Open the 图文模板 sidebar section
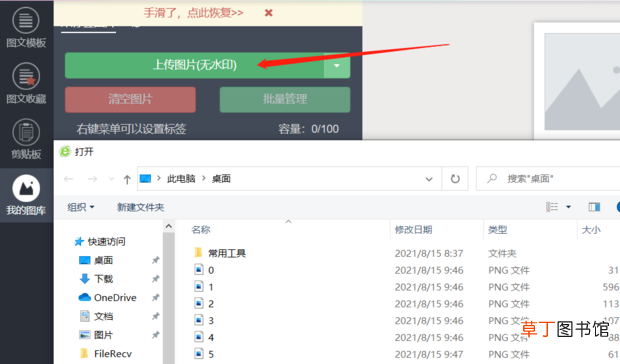 click(x=26, y=28)
